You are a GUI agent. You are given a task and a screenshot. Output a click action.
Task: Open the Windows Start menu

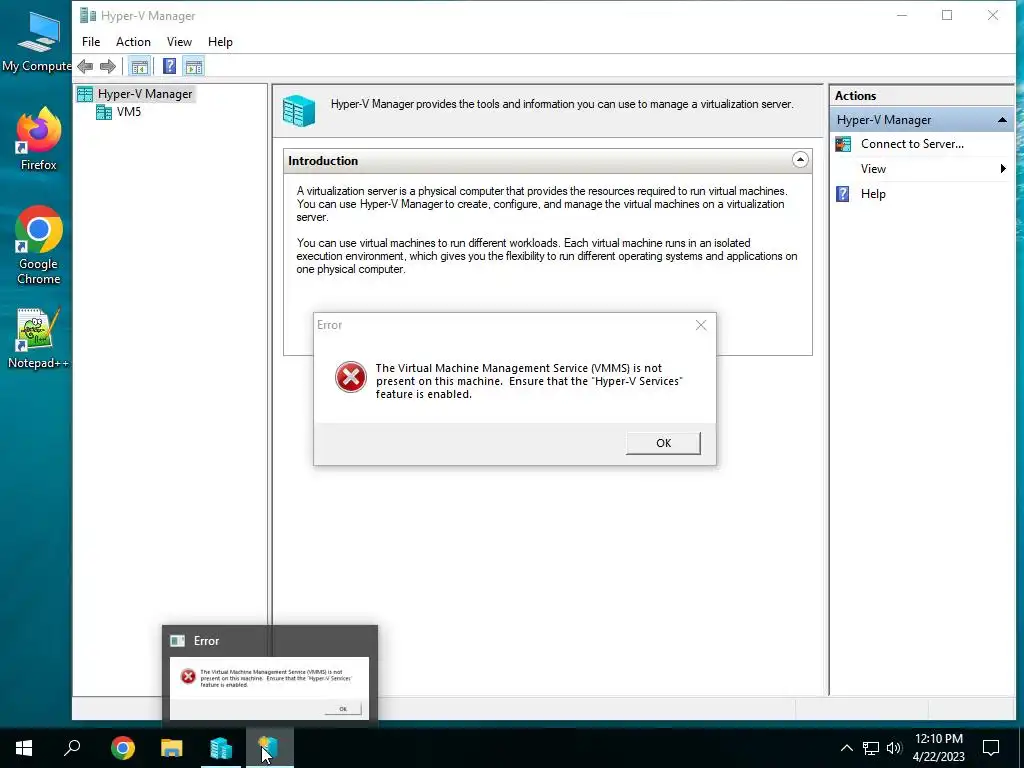(24, 748)
